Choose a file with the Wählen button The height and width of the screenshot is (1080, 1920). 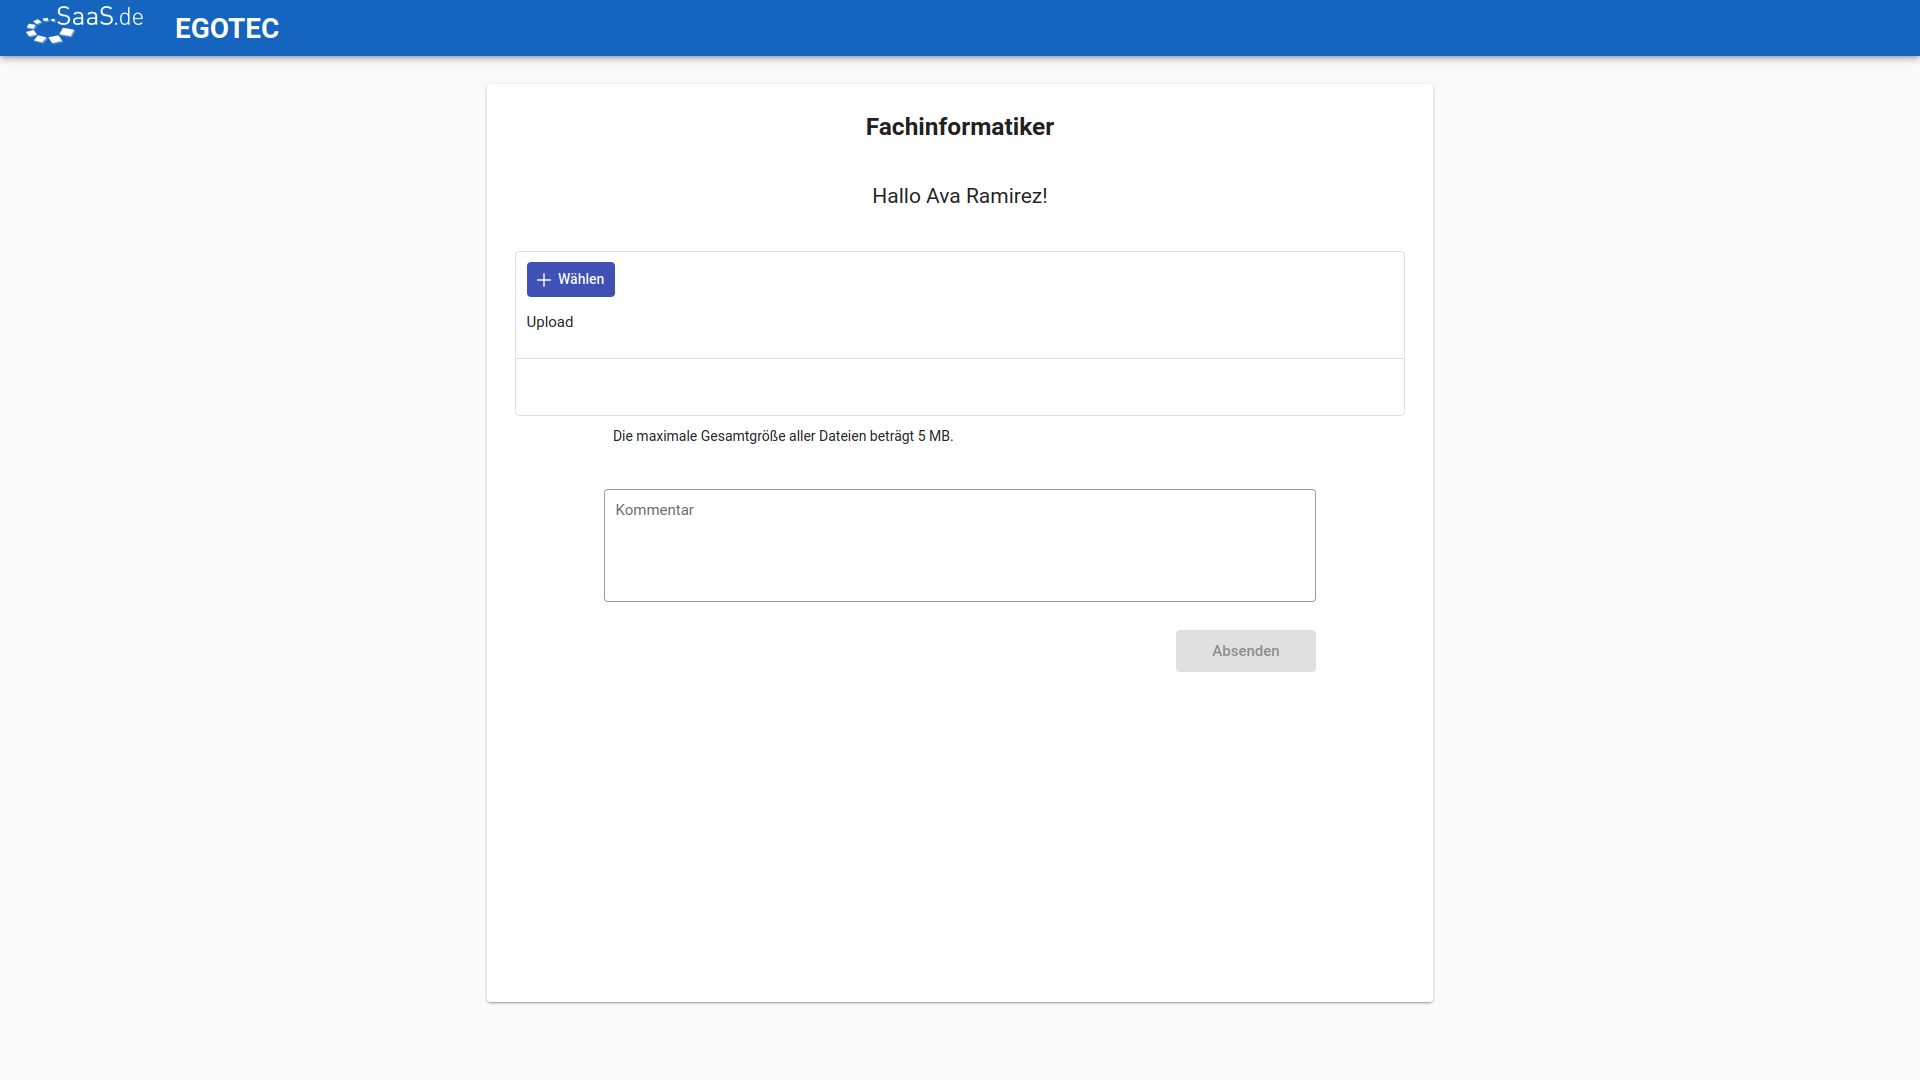(x=570, y=279)
